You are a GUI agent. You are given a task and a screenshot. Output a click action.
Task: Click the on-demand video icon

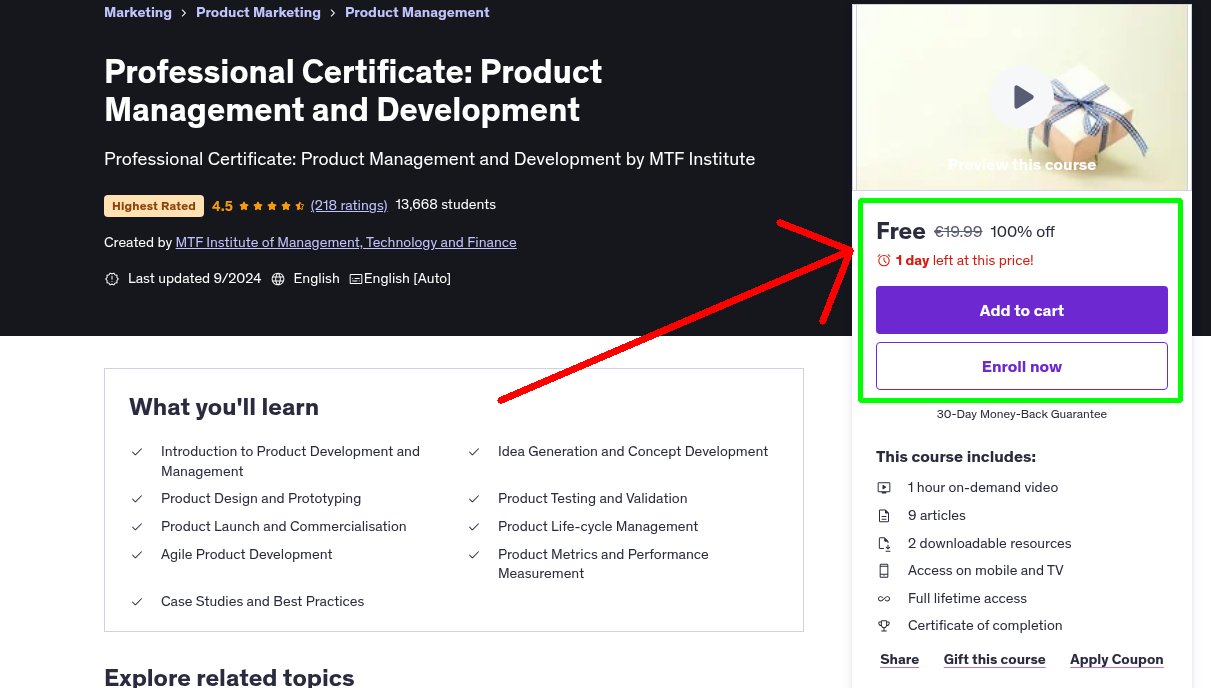(x=884, y=488)
